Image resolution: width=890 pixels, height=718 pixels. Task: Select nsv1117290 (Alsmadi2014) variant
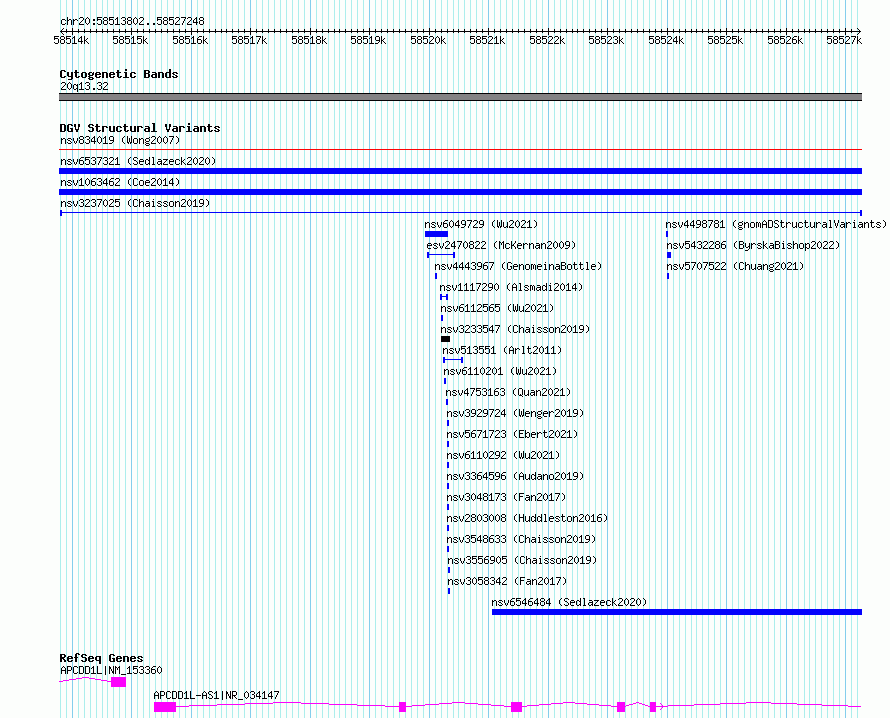click(x=511, y=287)
